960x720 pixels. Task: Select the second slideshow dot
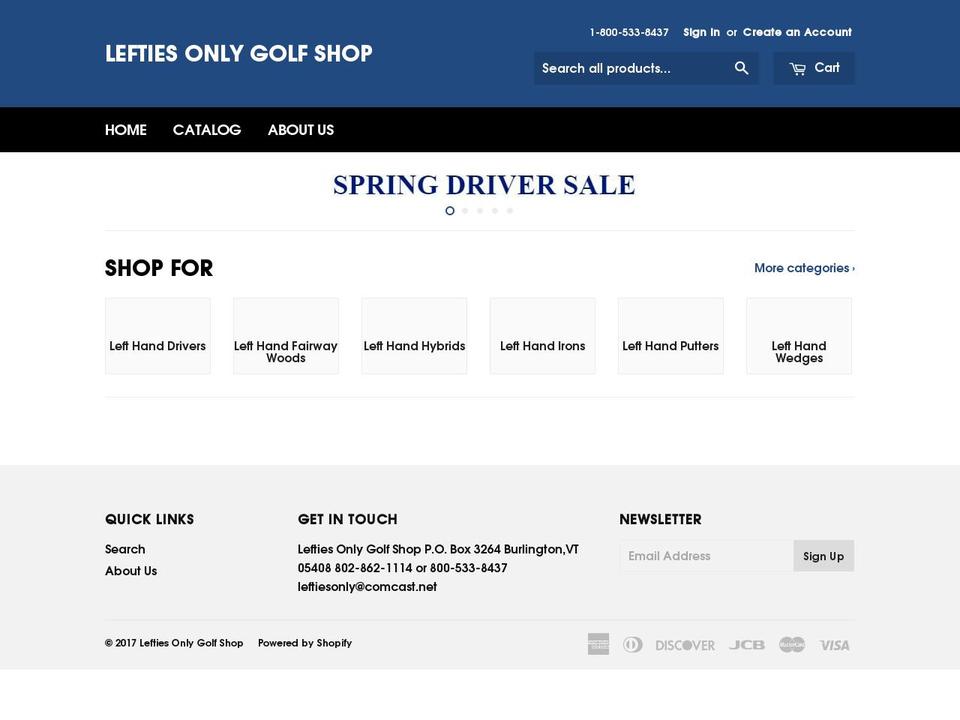pos(465,210)
